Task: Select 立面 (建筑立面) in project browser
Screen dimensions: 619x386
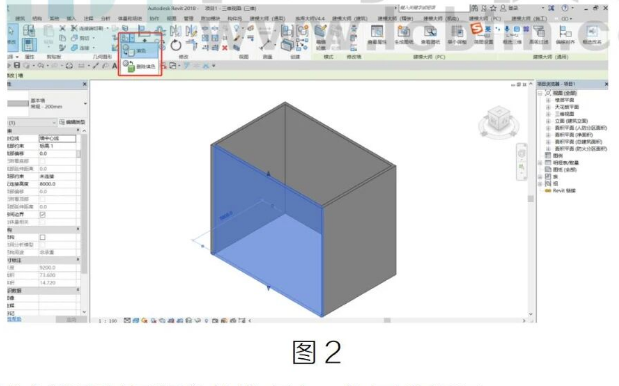Action: 571,121
